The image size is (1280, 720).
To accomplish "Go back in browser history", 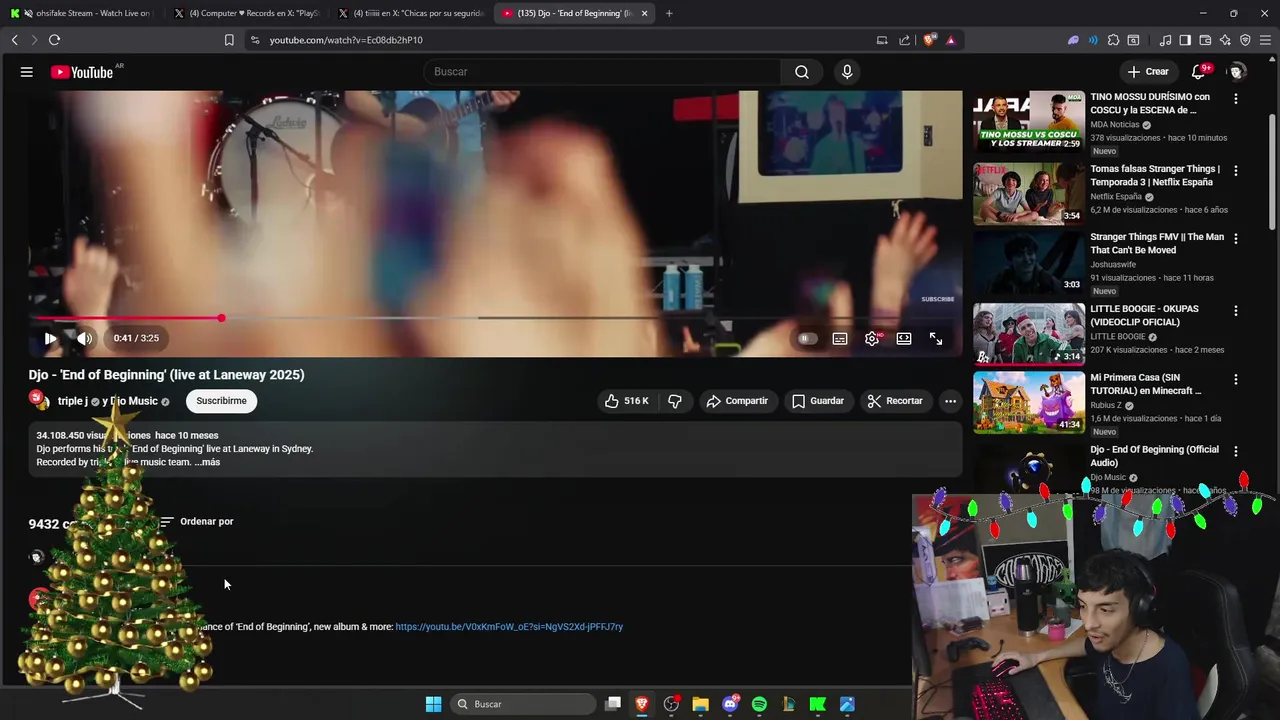I will (x=14, y=40).
